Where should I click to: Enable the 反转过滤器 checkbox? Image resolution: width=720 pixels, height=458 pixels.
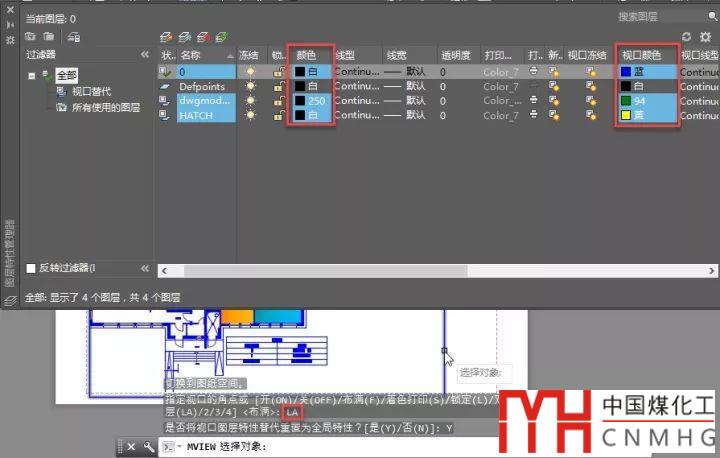(x=31, y=268)
